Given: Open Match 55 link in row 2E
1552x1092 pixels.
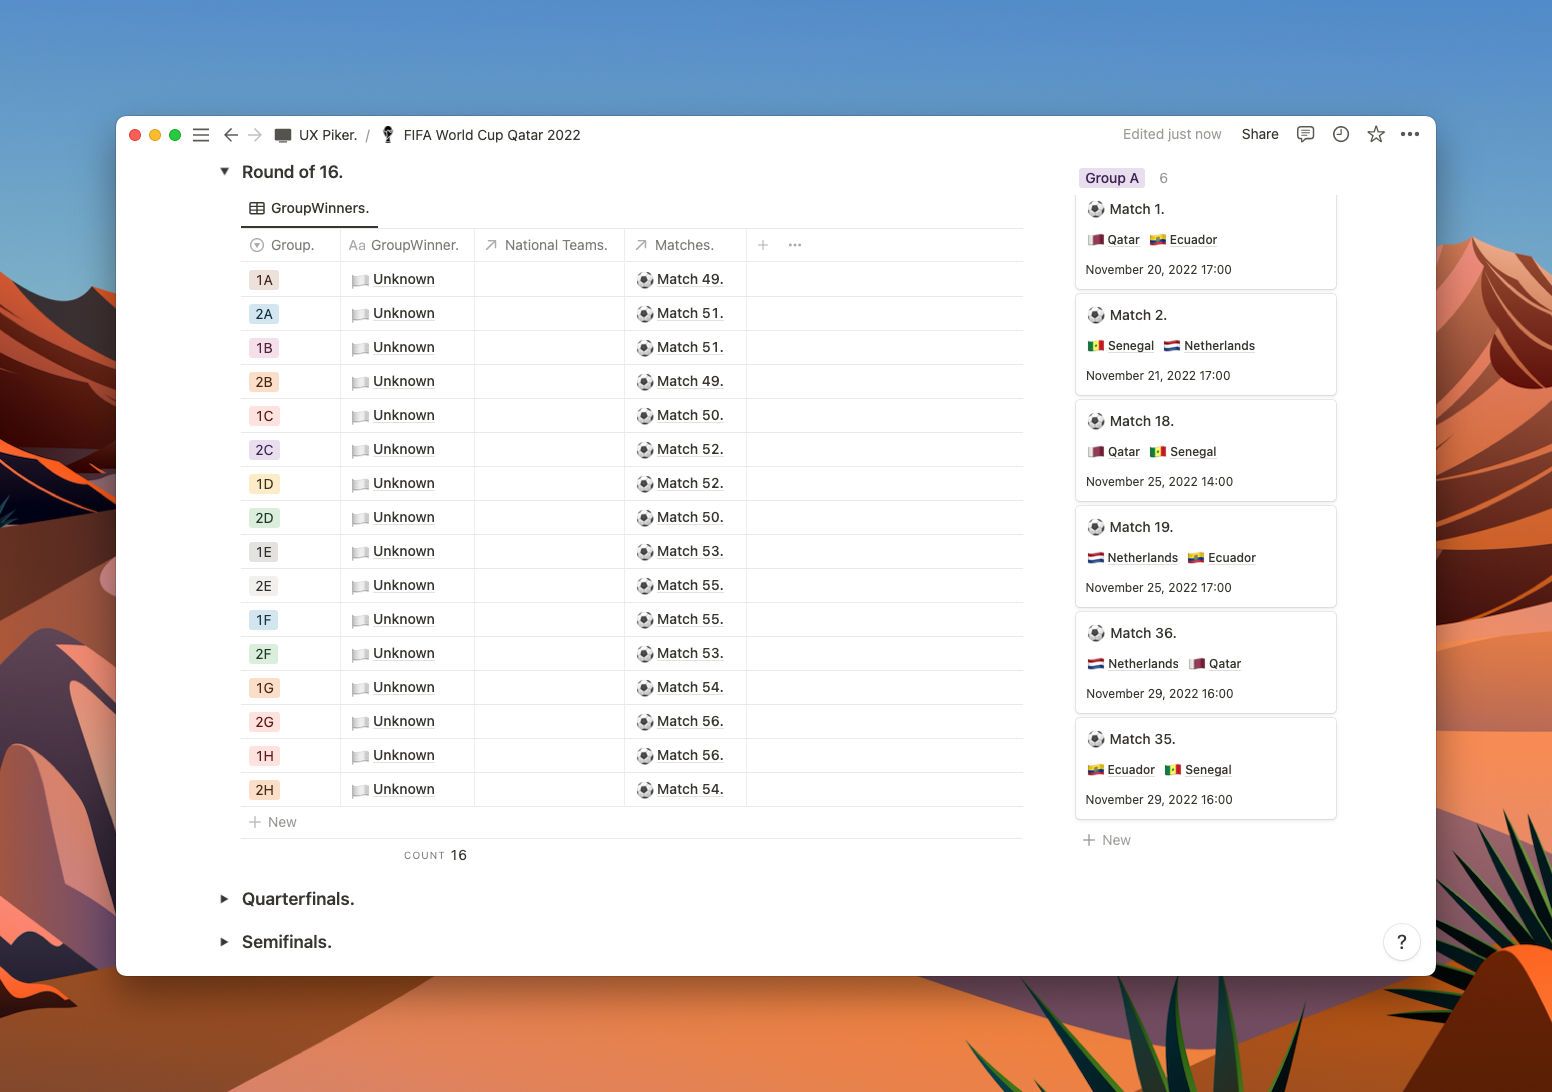Looking at the screenshot, I should [x=690, y=585].
